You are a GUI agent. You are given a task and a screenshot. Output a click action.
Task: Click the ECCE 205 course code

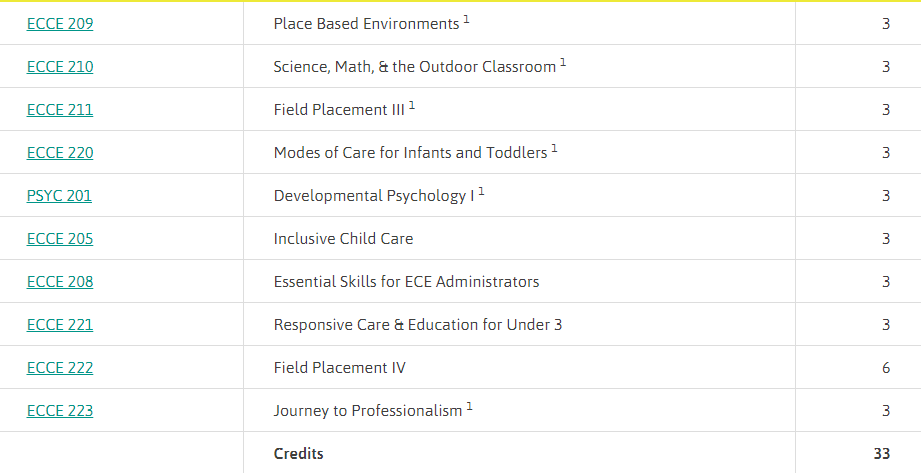(60, 239)
